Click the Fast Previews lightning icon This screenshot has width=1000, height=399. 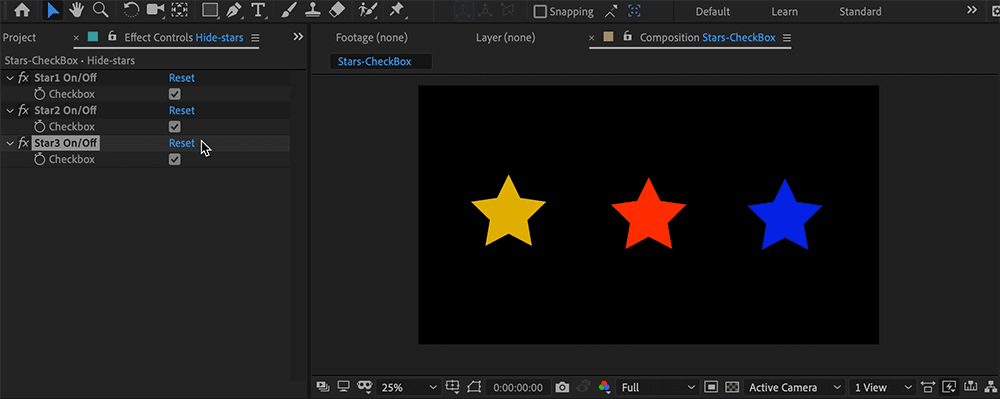click(949, 387)
